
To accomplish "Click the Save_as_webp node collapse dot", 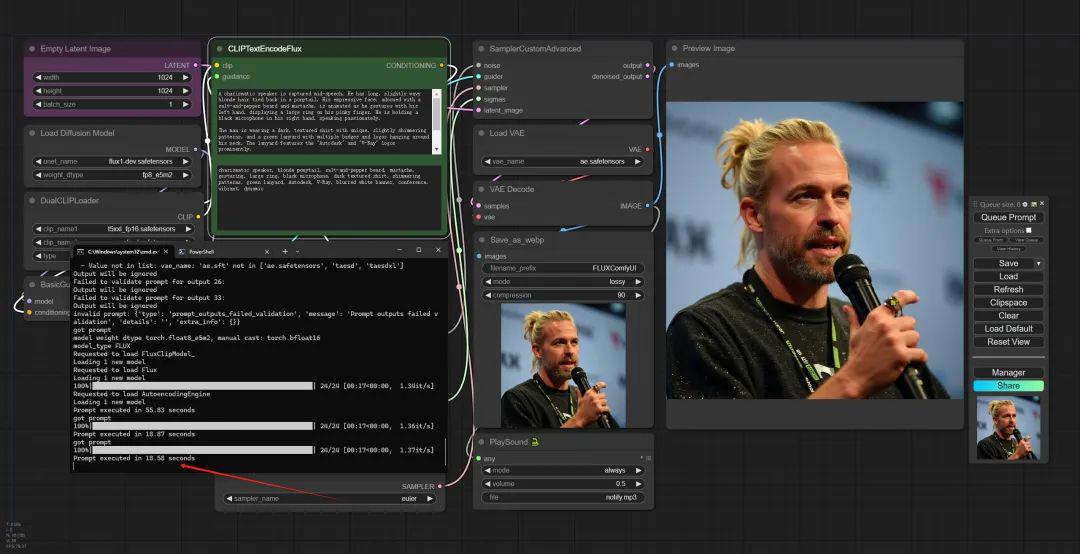I will pyautogui.click(x=481, y=239).
